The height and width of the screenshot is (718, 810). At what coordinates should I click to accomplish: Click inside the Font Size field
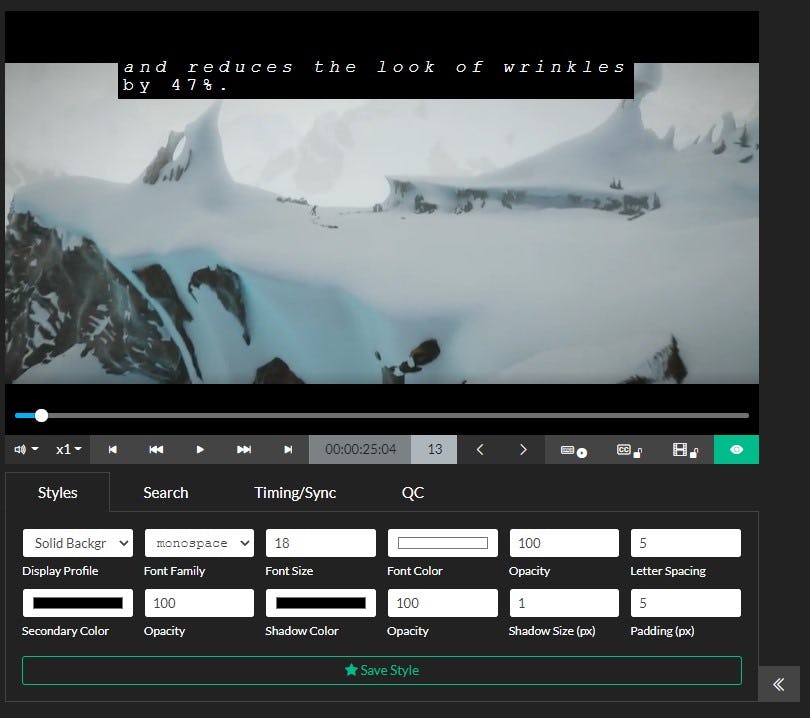[x=320, y=543]
